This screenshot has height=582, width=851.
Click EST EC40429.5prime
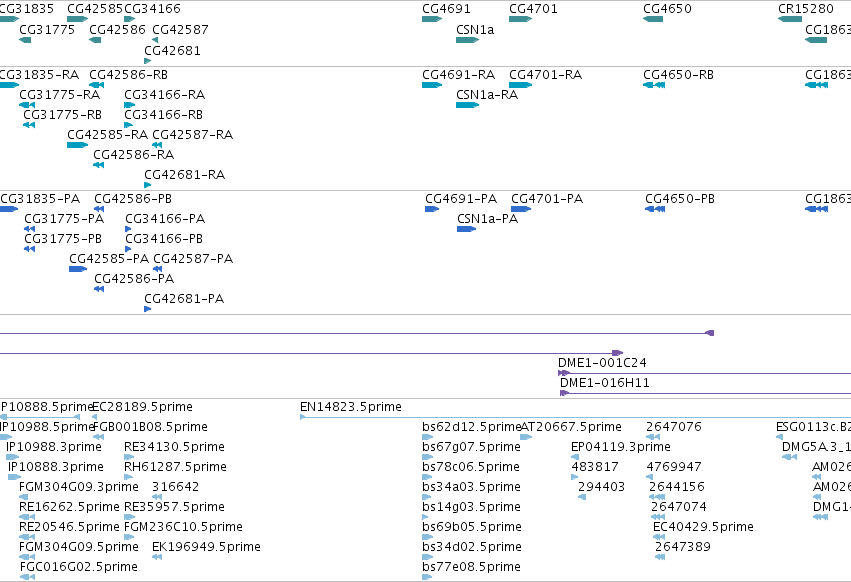click(x=703, y=527)
